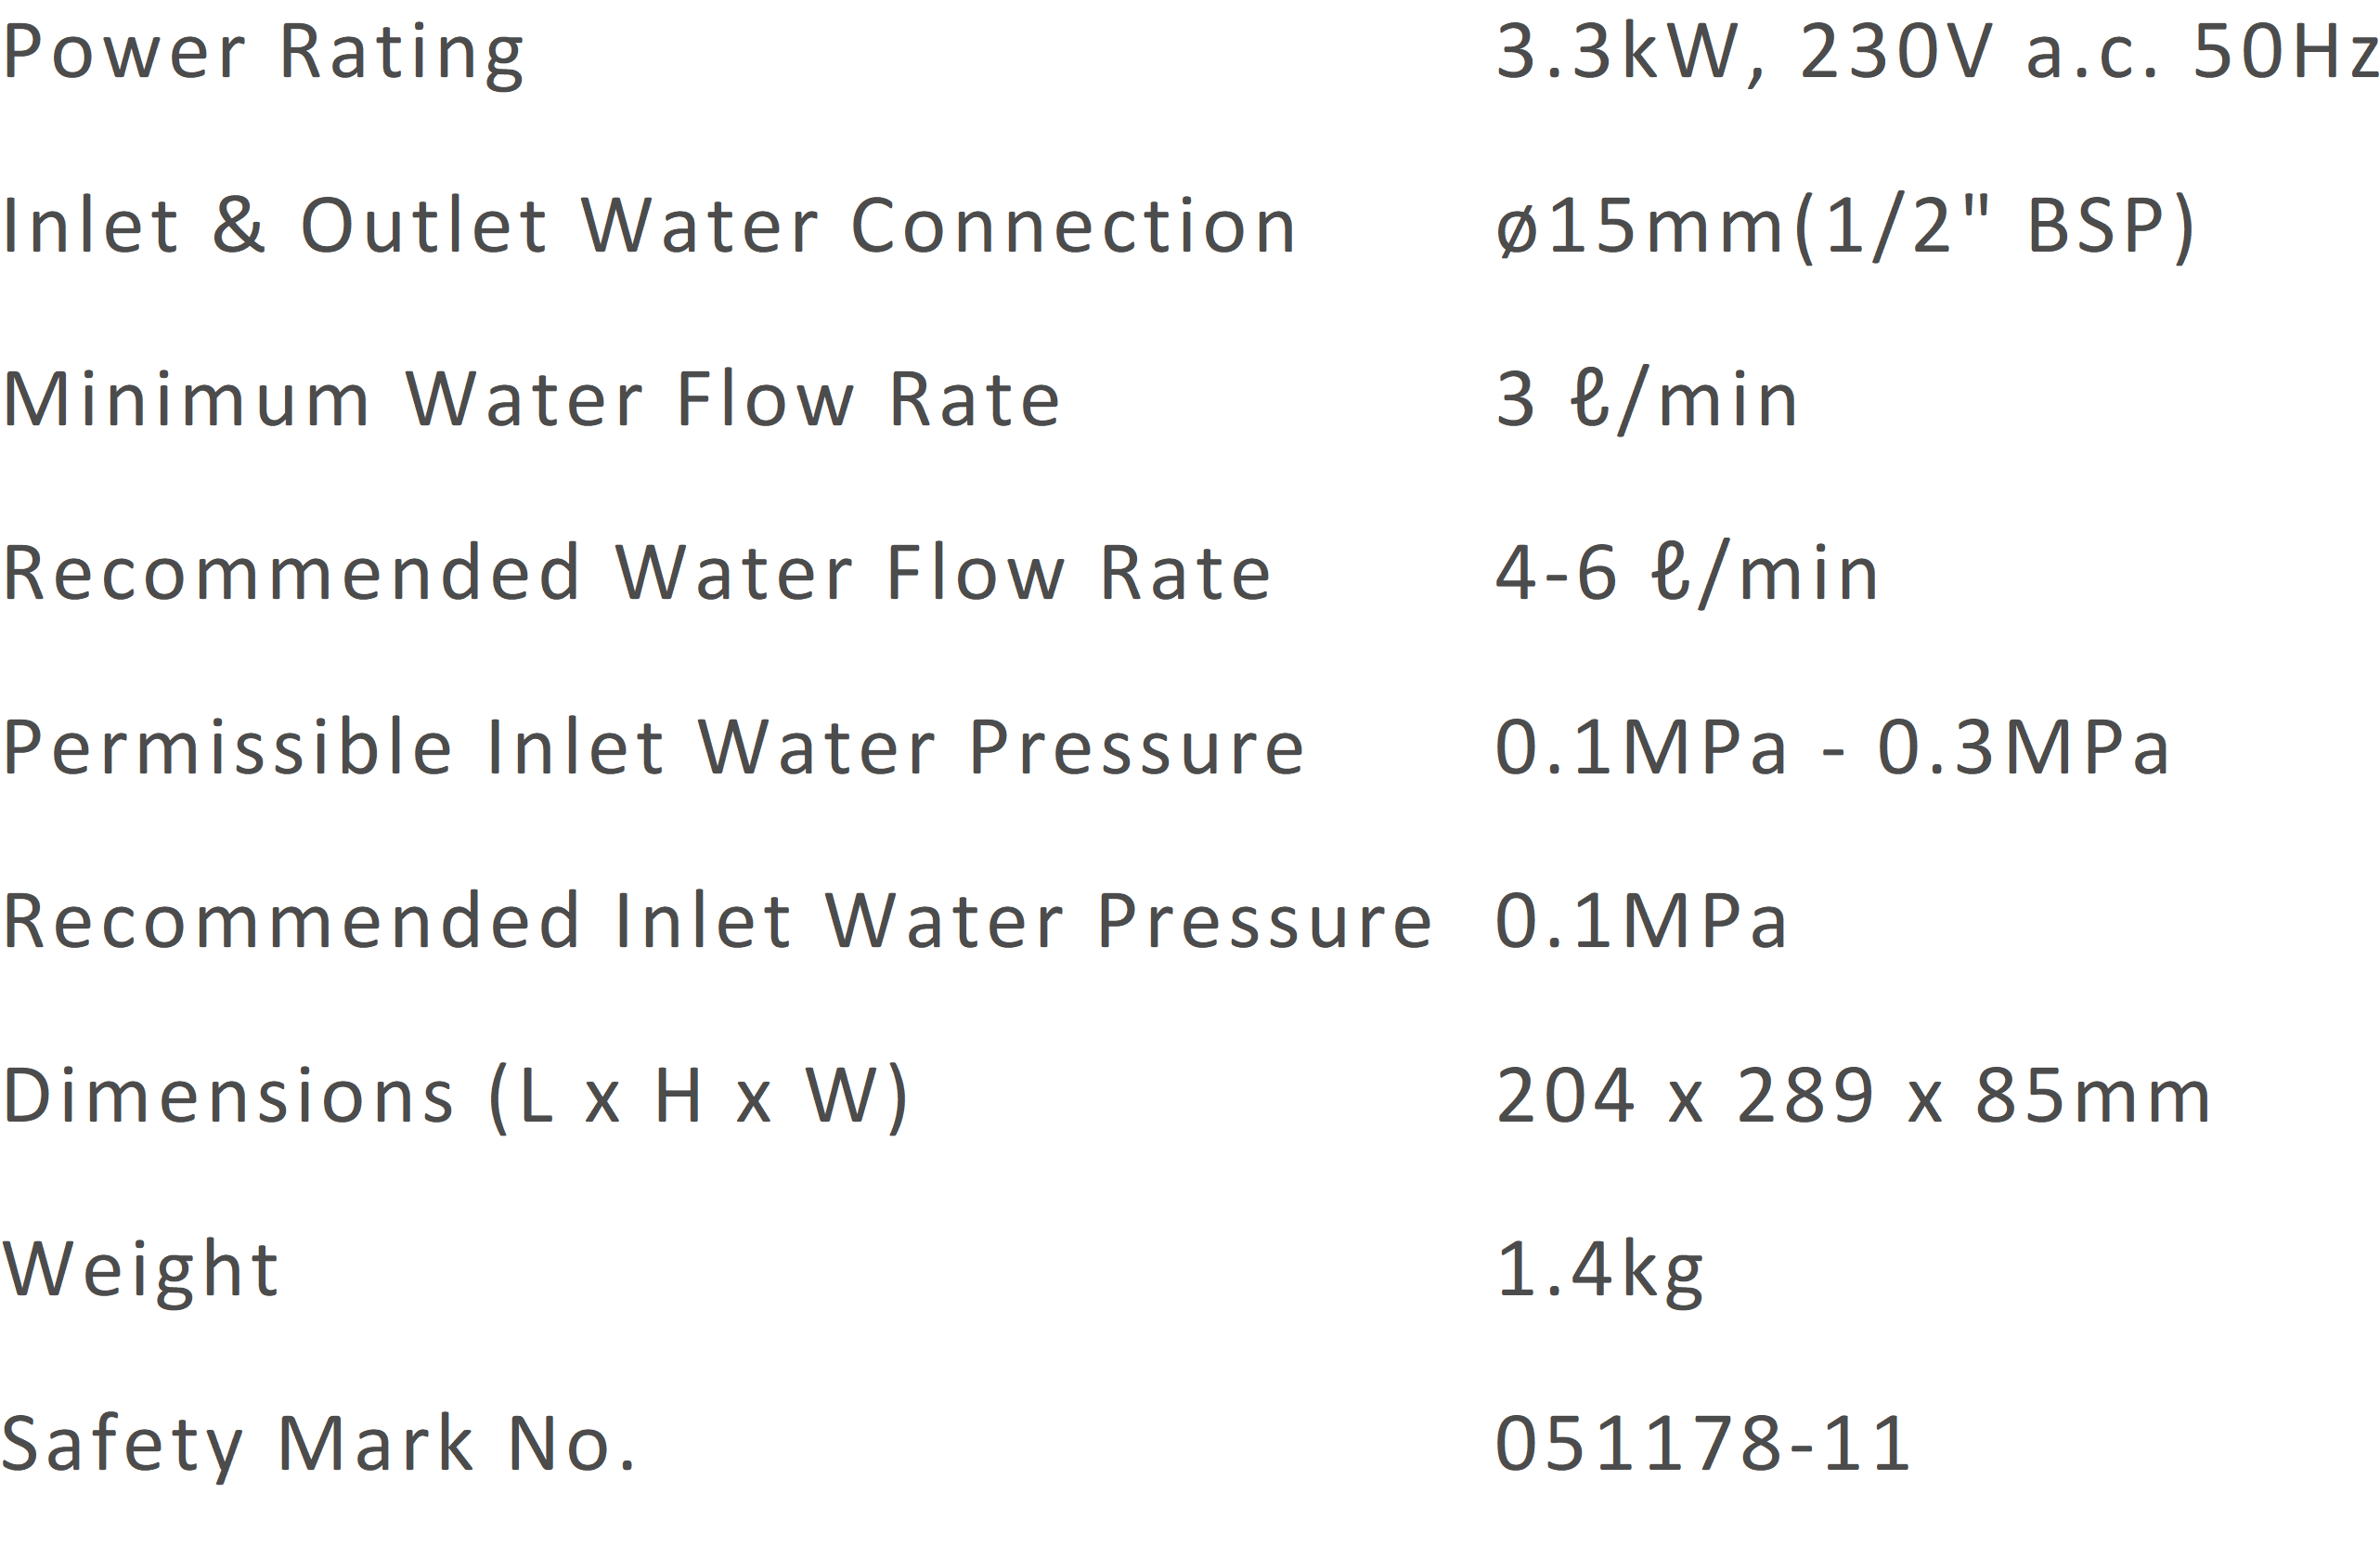Click the Power Rating label

pyautogui.click(x=263, y=56)
